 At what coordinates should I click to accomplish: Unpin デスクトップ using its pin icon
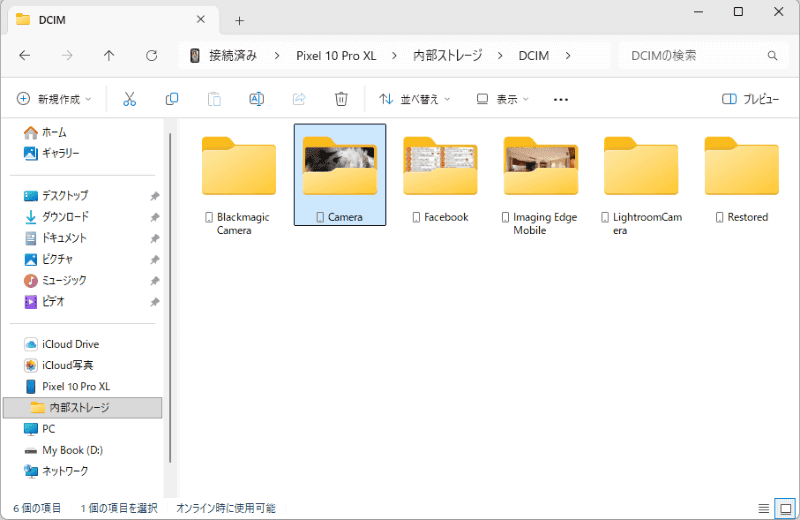tap(155, 196)
